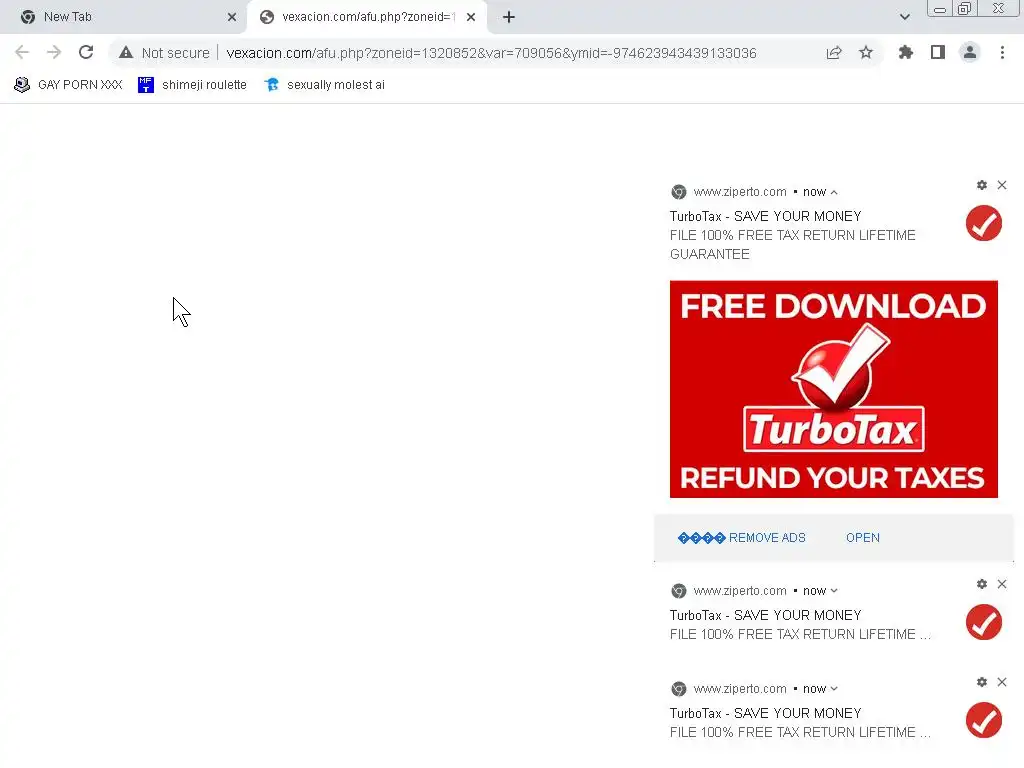Collapse the first notification with up chevron
This screenshot has height=768, width=1024.
tap(834, 193)
